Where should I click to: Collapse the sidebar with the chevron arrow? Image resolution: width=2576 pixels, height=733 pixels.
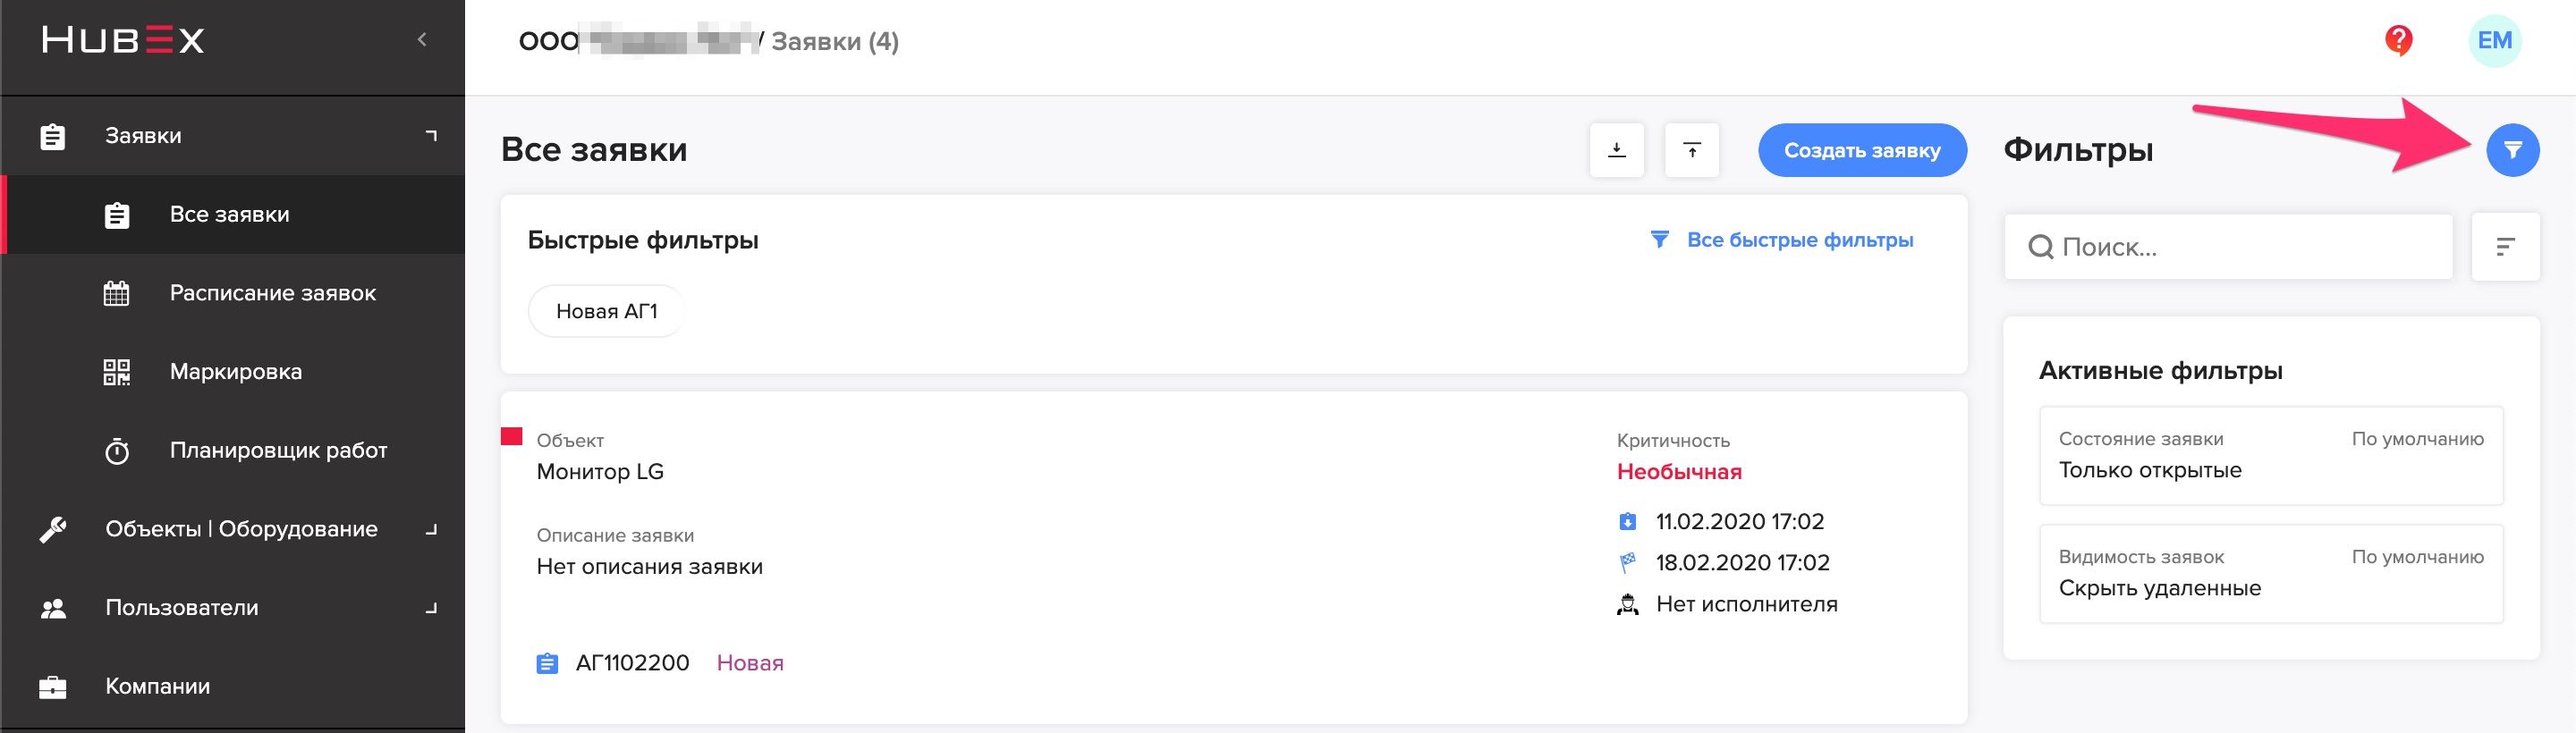pos(422,40)
